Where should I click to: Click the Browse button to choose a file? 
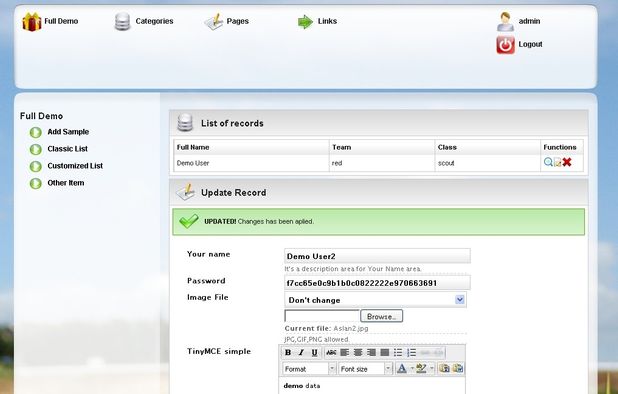382,316
